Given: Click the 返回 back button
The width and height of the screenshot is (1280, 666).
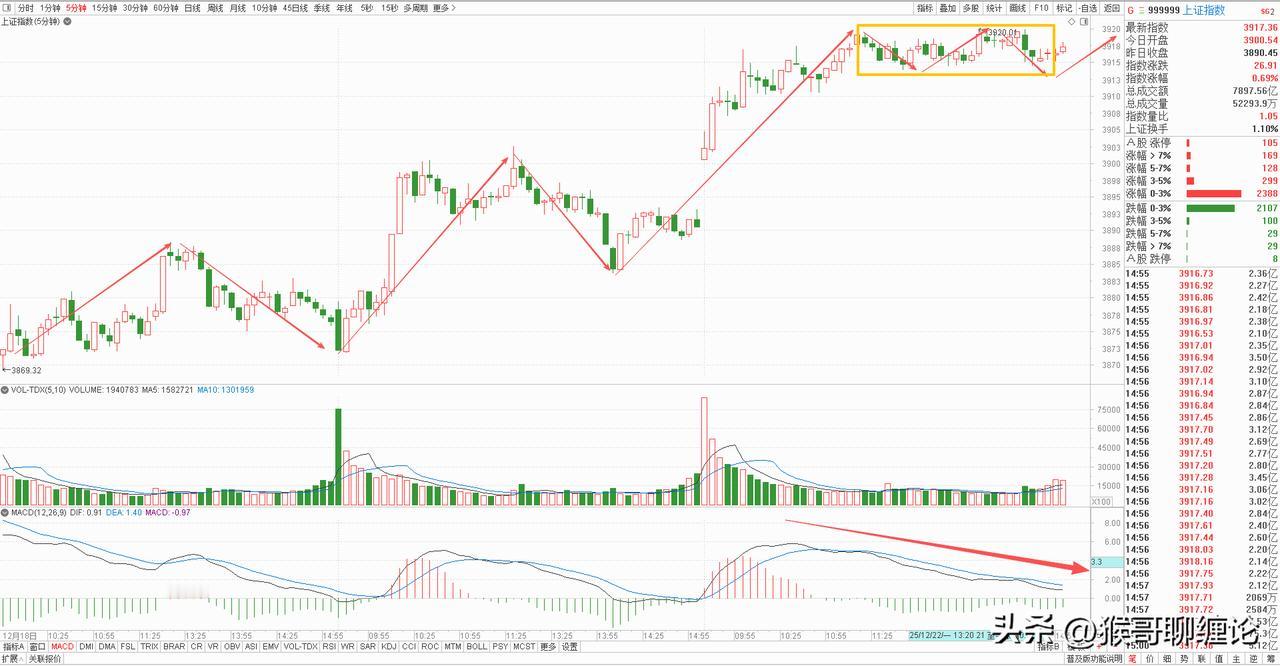Looking at the screenshot, I should tap(1112, 8).
